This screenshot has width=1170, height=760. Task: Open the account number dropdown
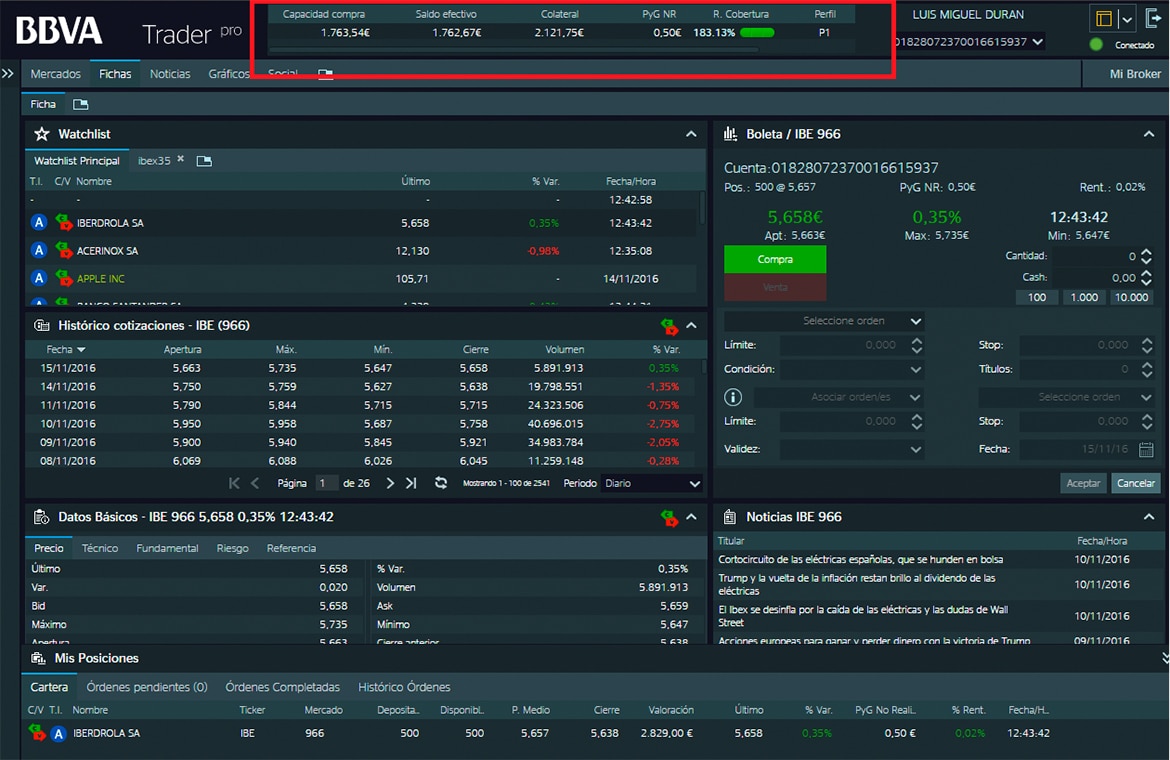pos(1038,42)
